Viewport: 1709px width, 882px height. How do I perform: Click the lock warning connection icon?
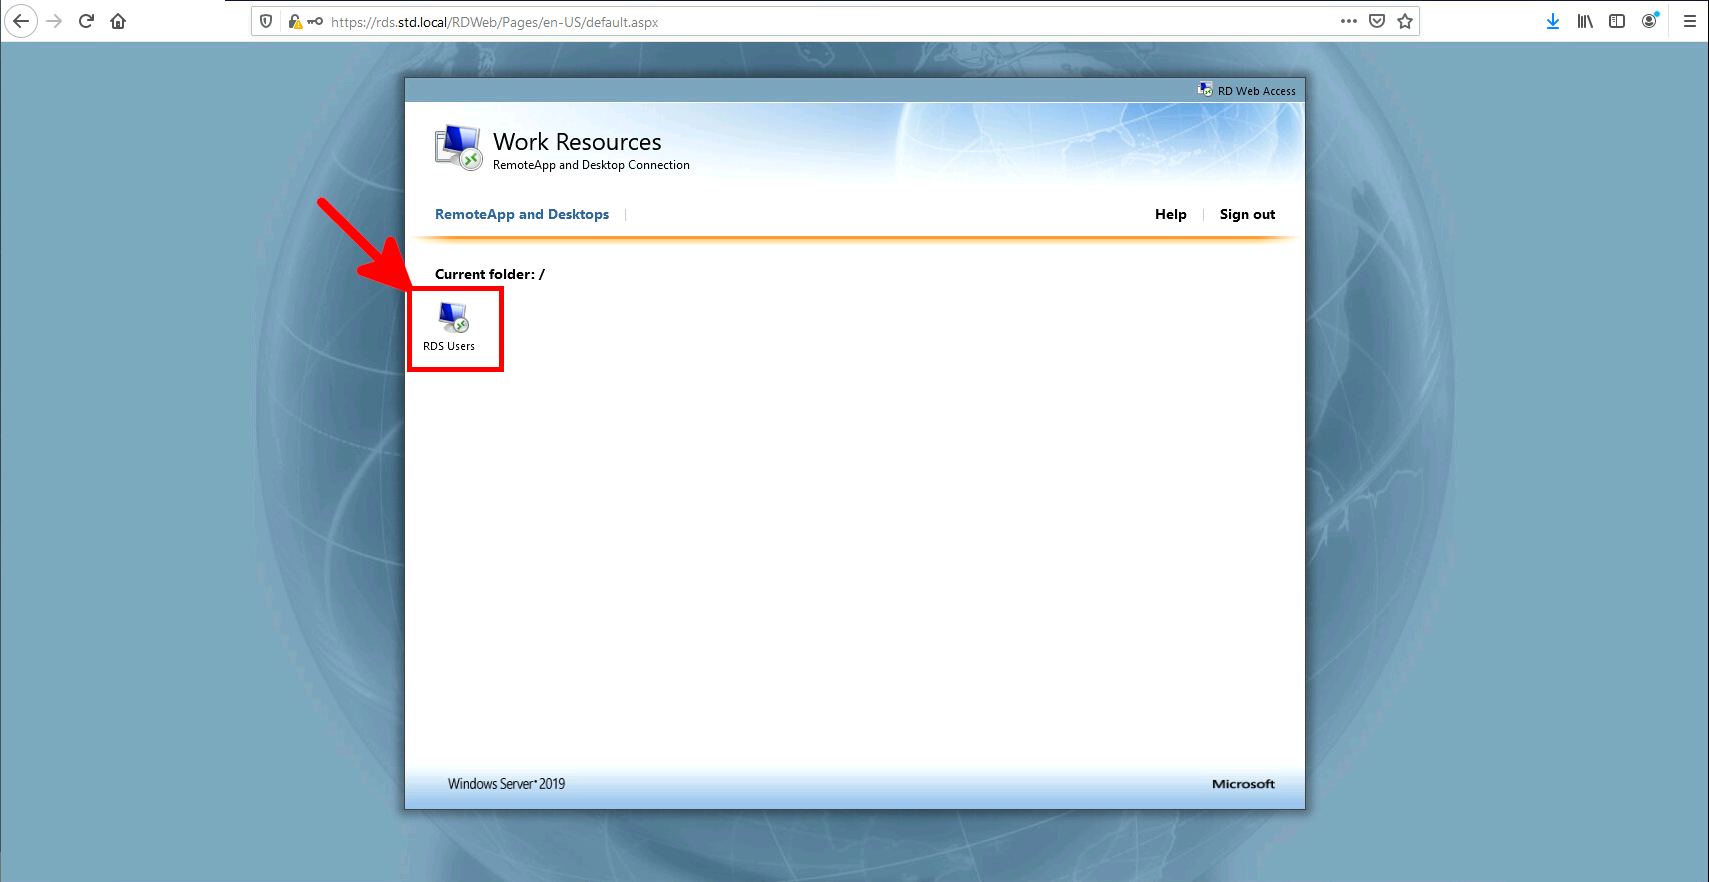pyautogui.click(x=295, y=21)
